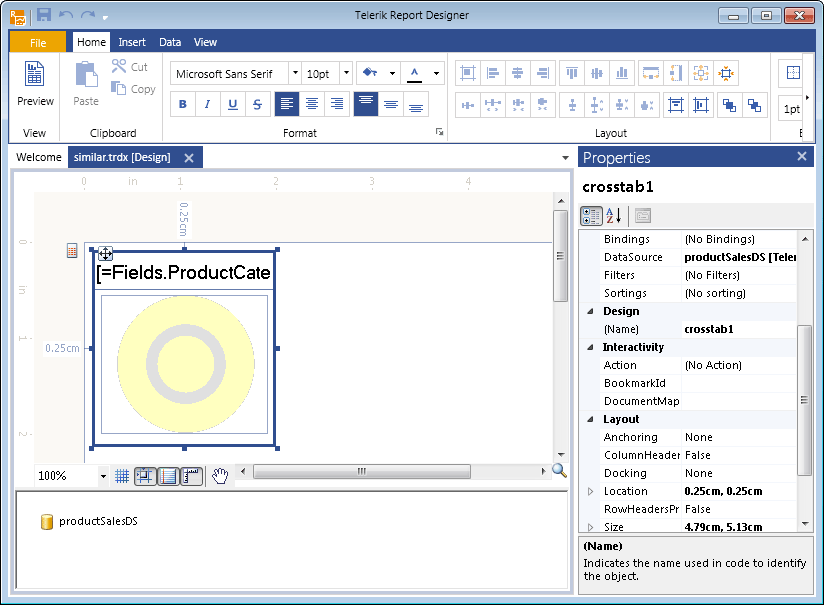Screen dimensions: 824x605
Task: Send selected item to back
Action: click(755, 105)
